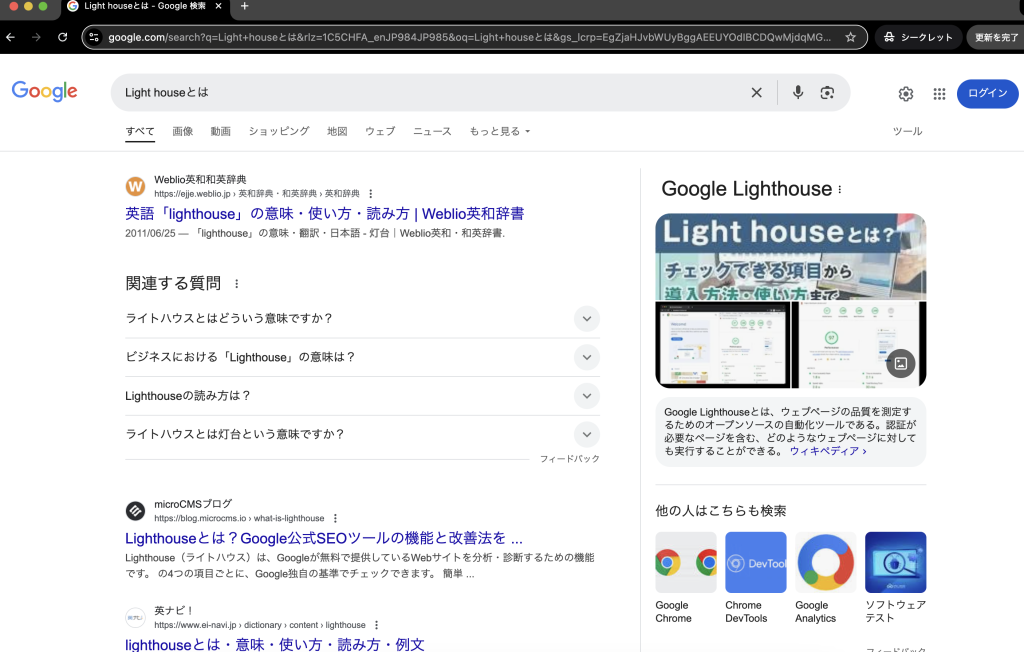
Task: Open the ウィキペディア link
Action: 827,451
